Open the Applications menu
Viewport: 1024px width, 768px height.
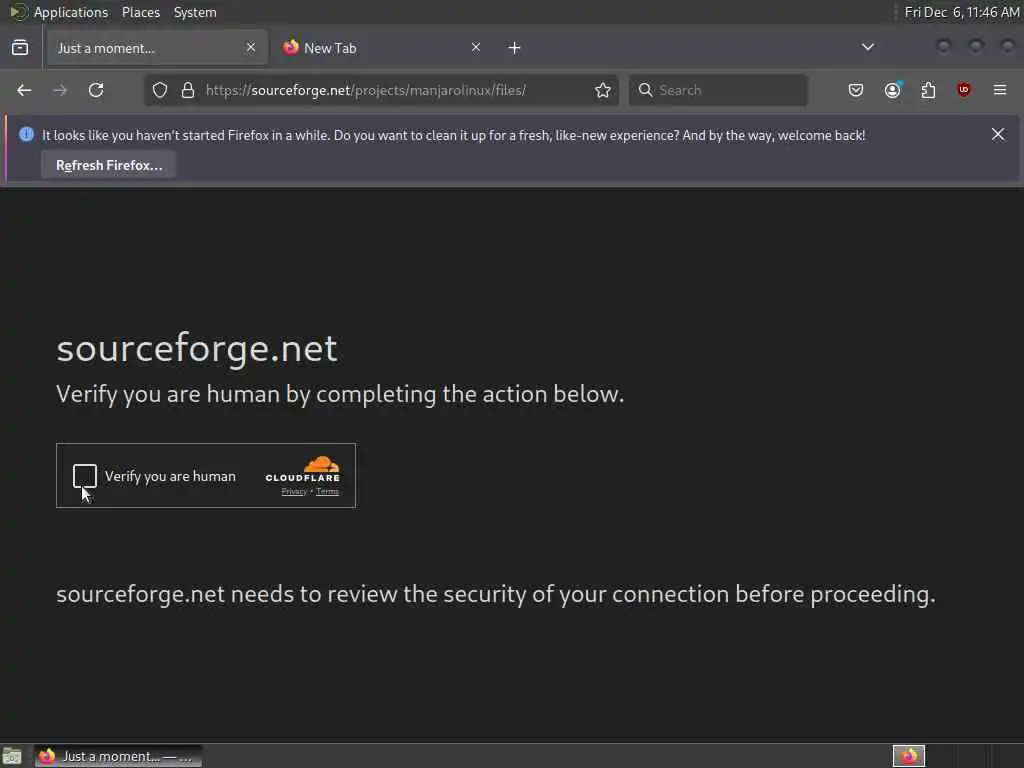[70, 12]
